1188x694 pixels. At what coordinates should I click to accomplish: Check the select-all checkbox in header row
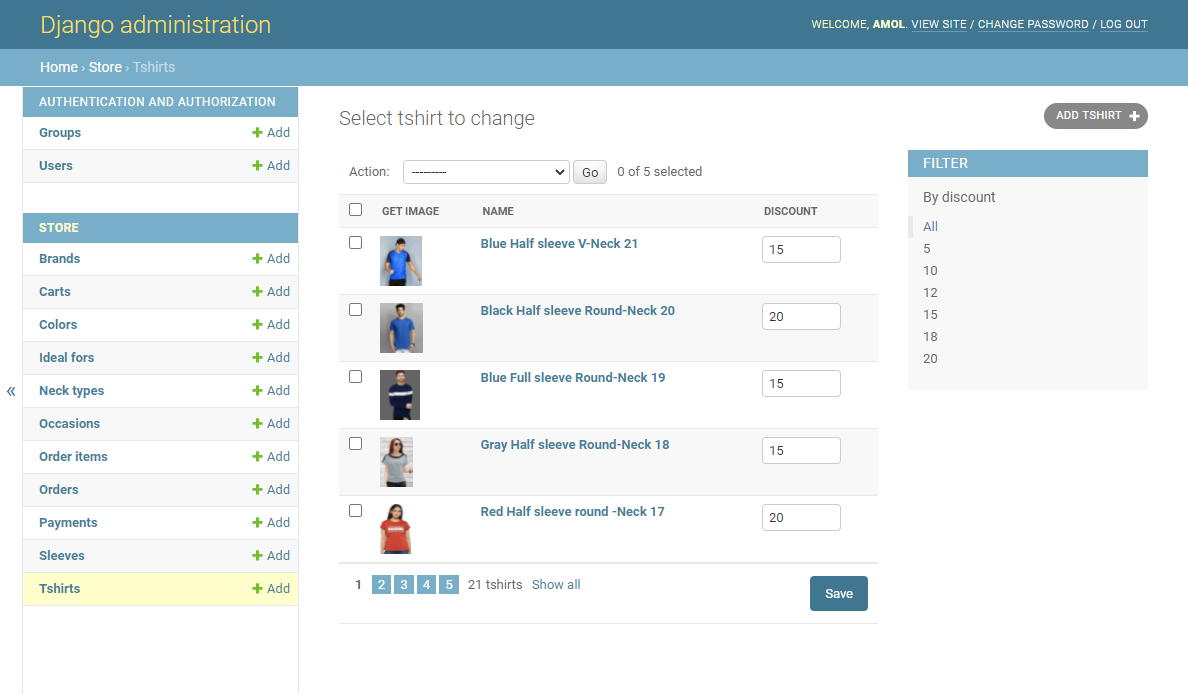click(x=355, y=210)
